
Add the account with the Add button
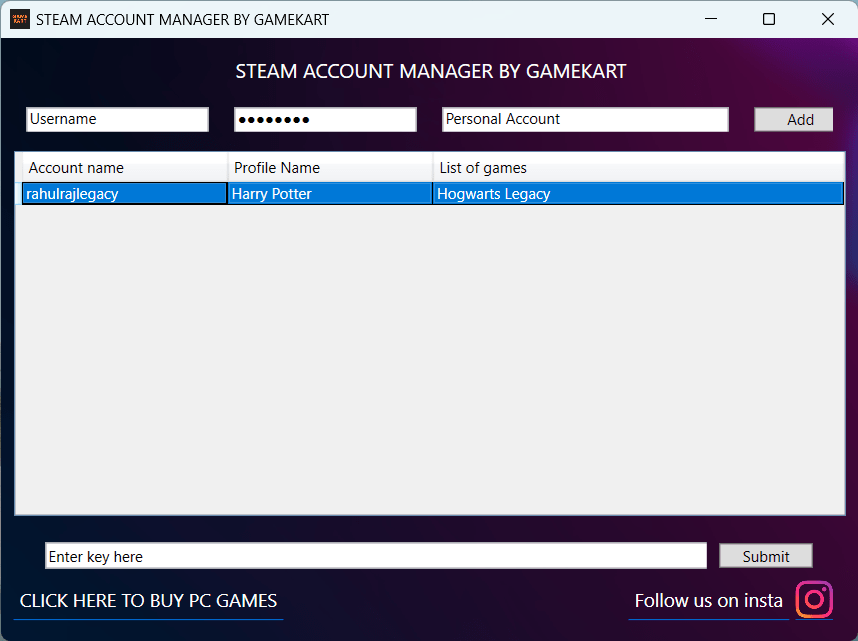coord(793,119)
